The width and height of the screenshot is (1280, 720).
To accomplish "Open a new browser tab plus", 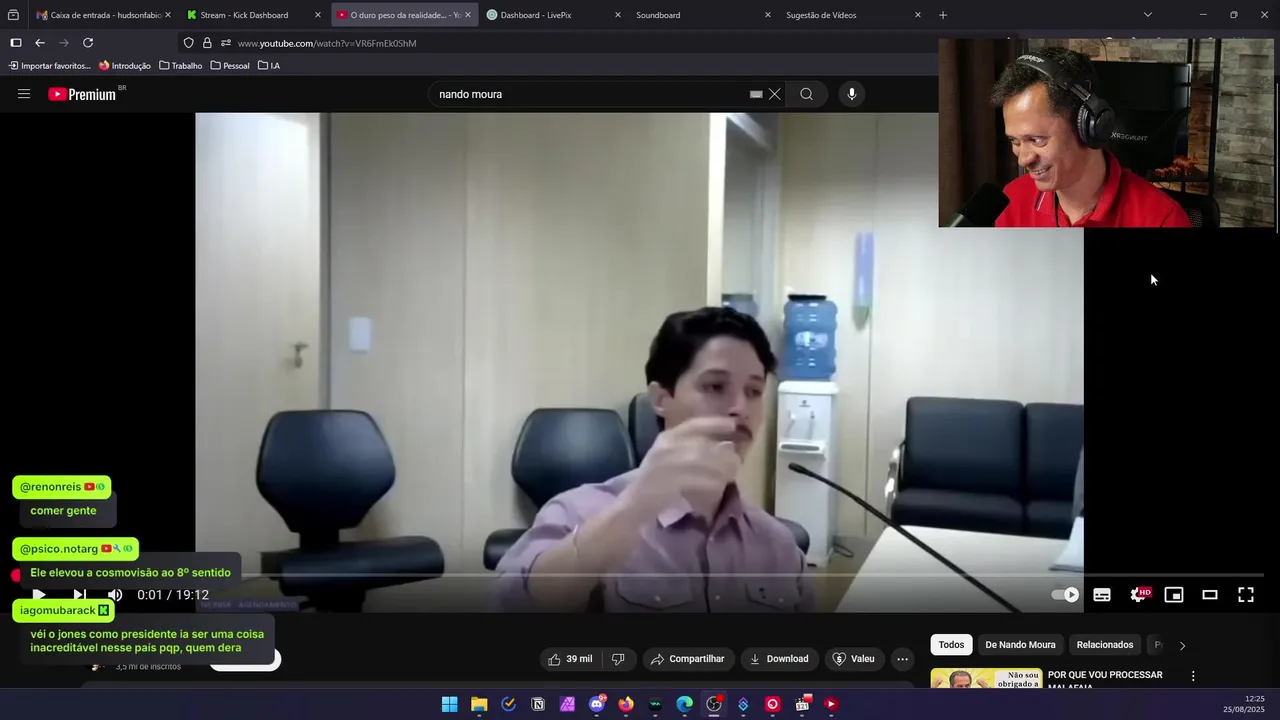I will coord(943,15).
